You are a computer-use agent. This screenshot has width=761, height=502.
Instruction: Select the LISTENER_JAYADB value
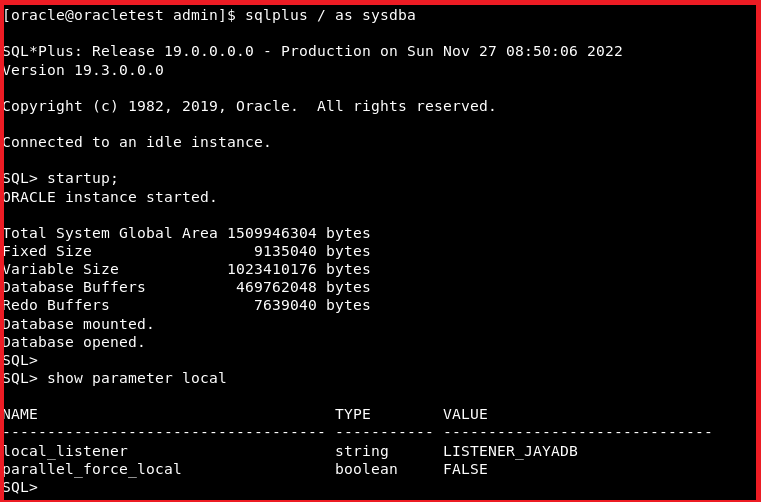[x=510, y=452]
